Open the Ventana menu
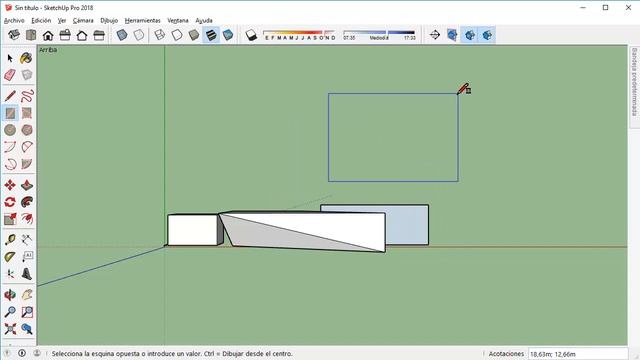The height and width of the screenshot is (360, 640). (x=178, y=20)
